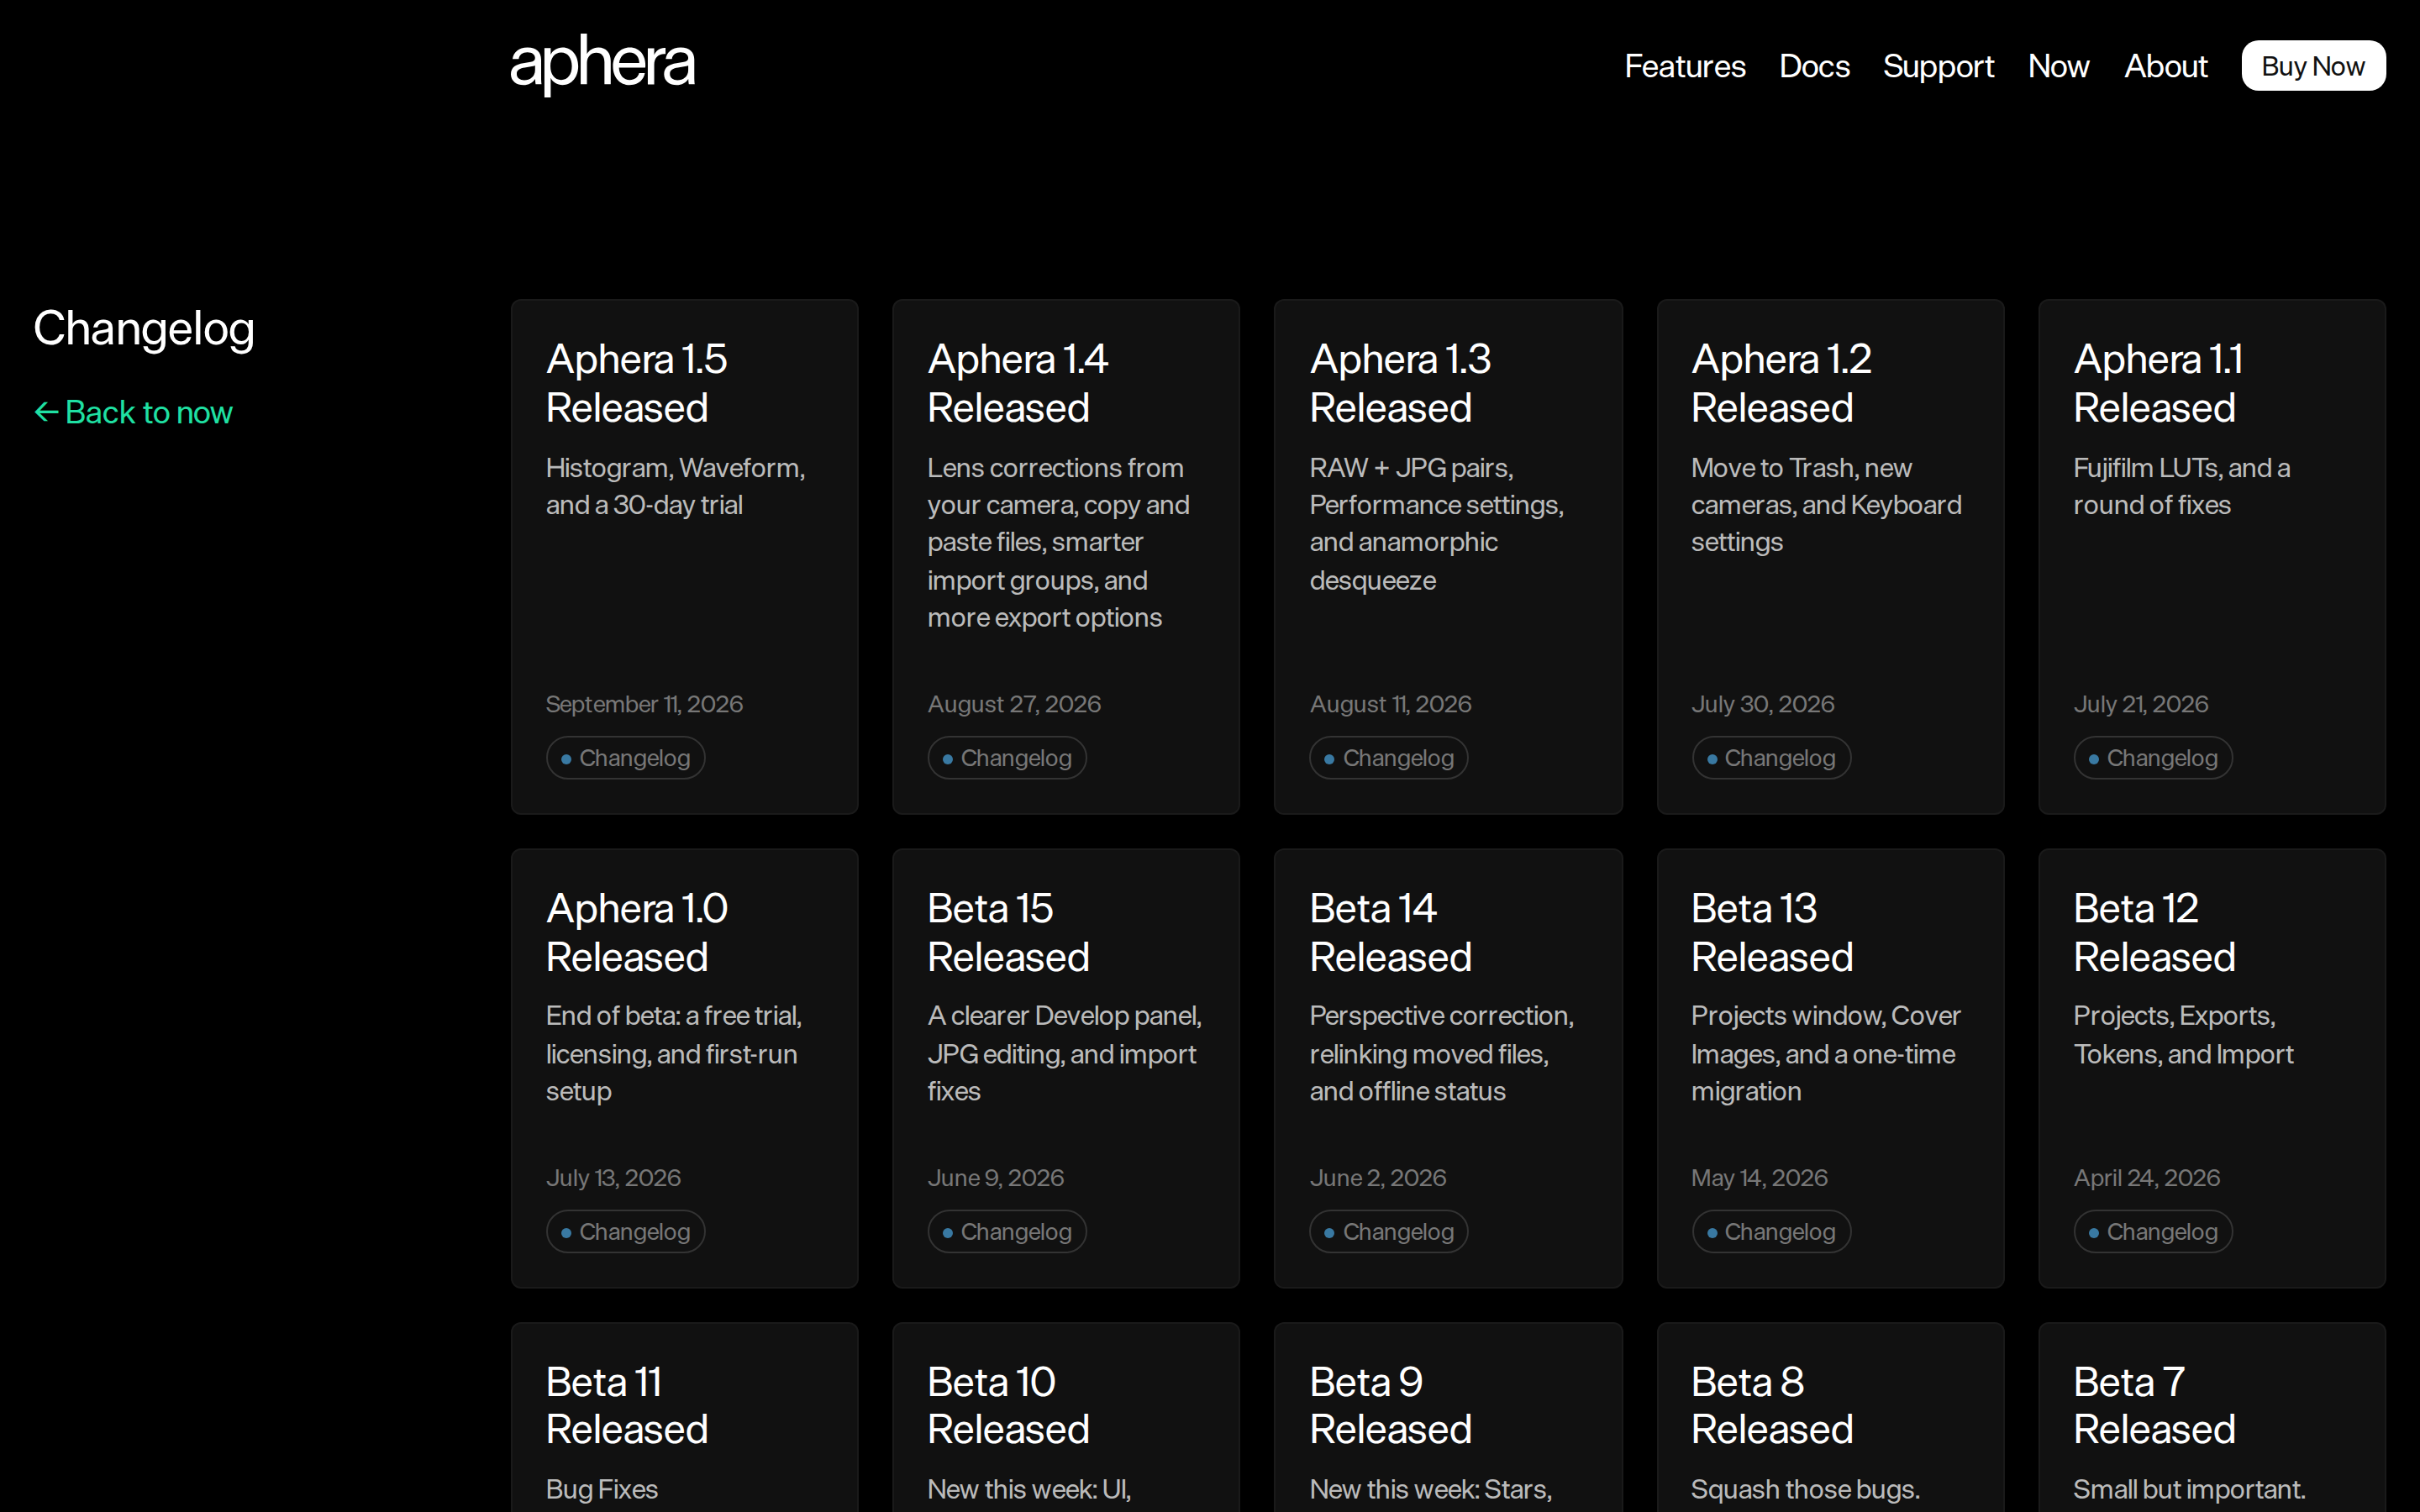Open the Beta 9 Released card title
2420x1512 pixels.
click(x=1390, y=1405)
